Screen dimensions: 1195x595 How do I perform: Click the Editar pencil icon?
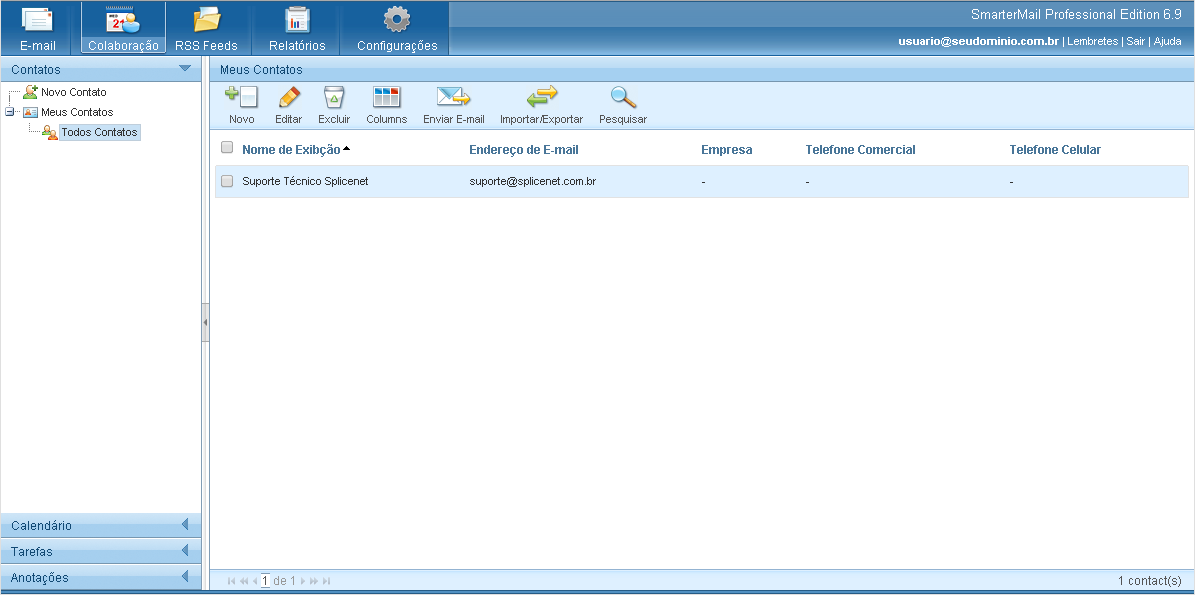point(288,98)
